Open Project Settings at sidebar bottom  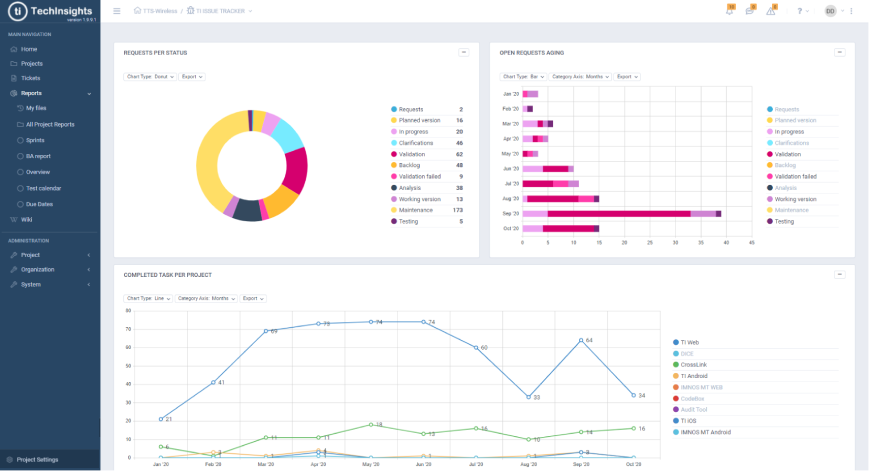coord(37,460)
